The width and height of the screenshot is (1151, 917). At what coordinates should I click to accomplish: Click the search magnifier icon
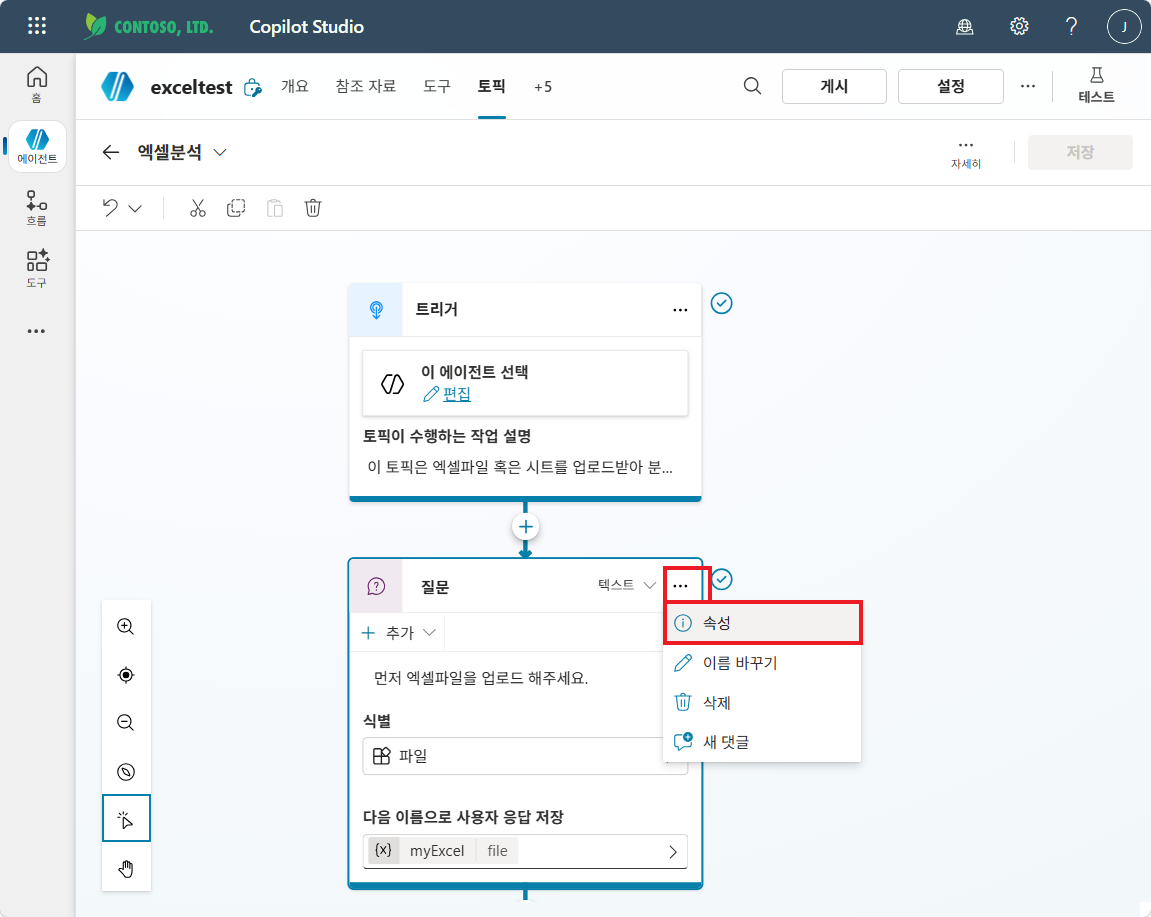752,86
